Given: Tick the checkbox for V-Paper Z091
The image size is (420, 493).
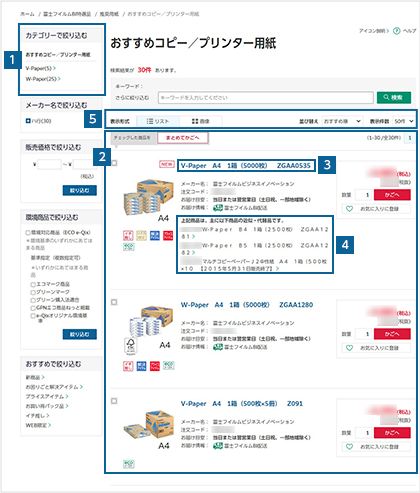Looking at the screenshot, I should point(114,401).
